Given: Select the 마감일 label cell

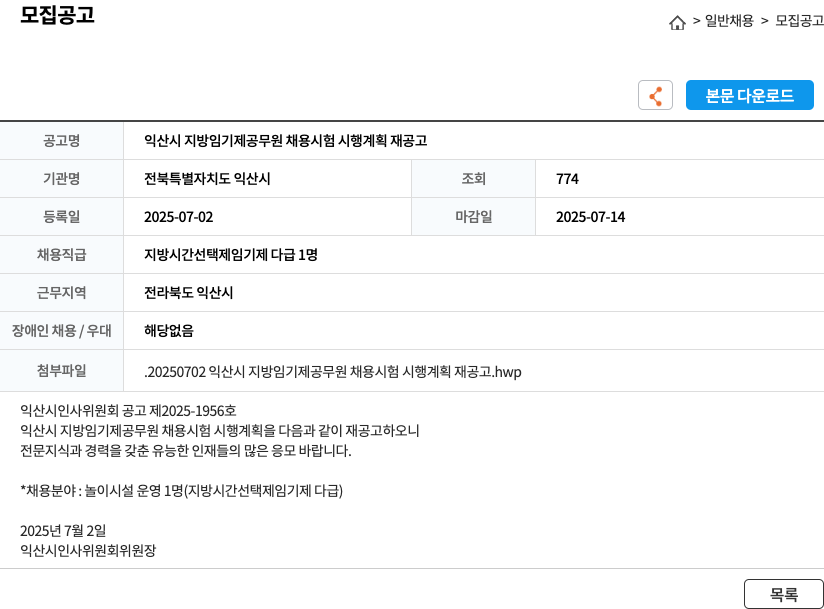Looking at the screenshot, I should (473, 216).
